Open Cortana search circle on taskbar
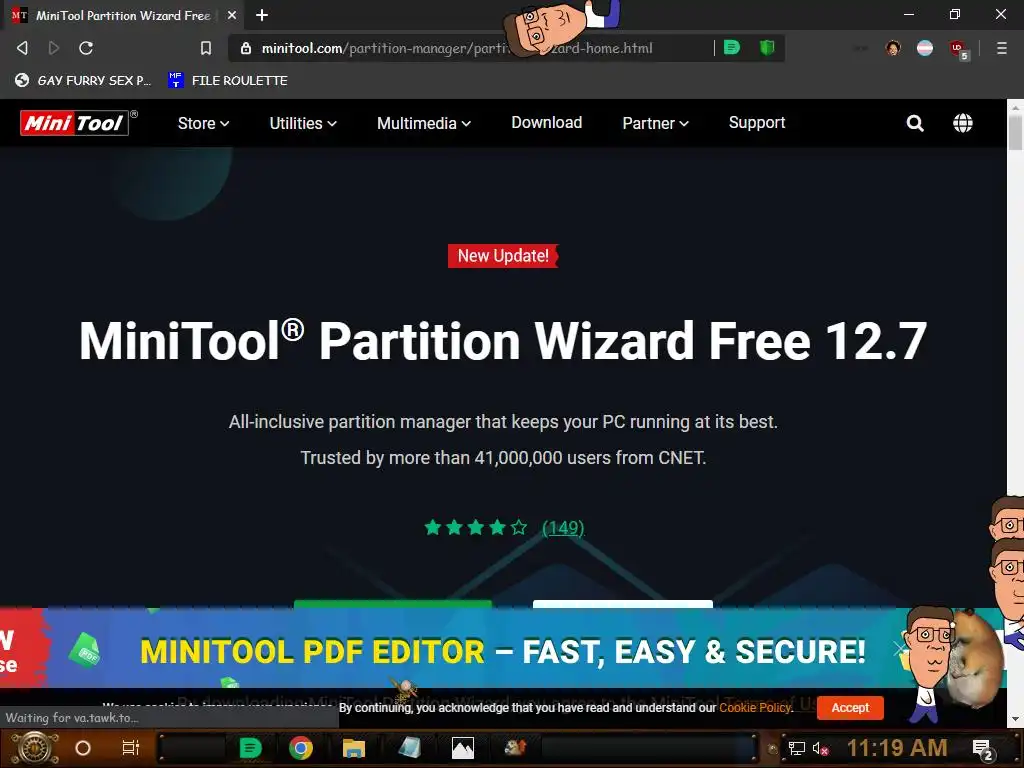This screenshot has width=1024, height=768. click(83, 748)
